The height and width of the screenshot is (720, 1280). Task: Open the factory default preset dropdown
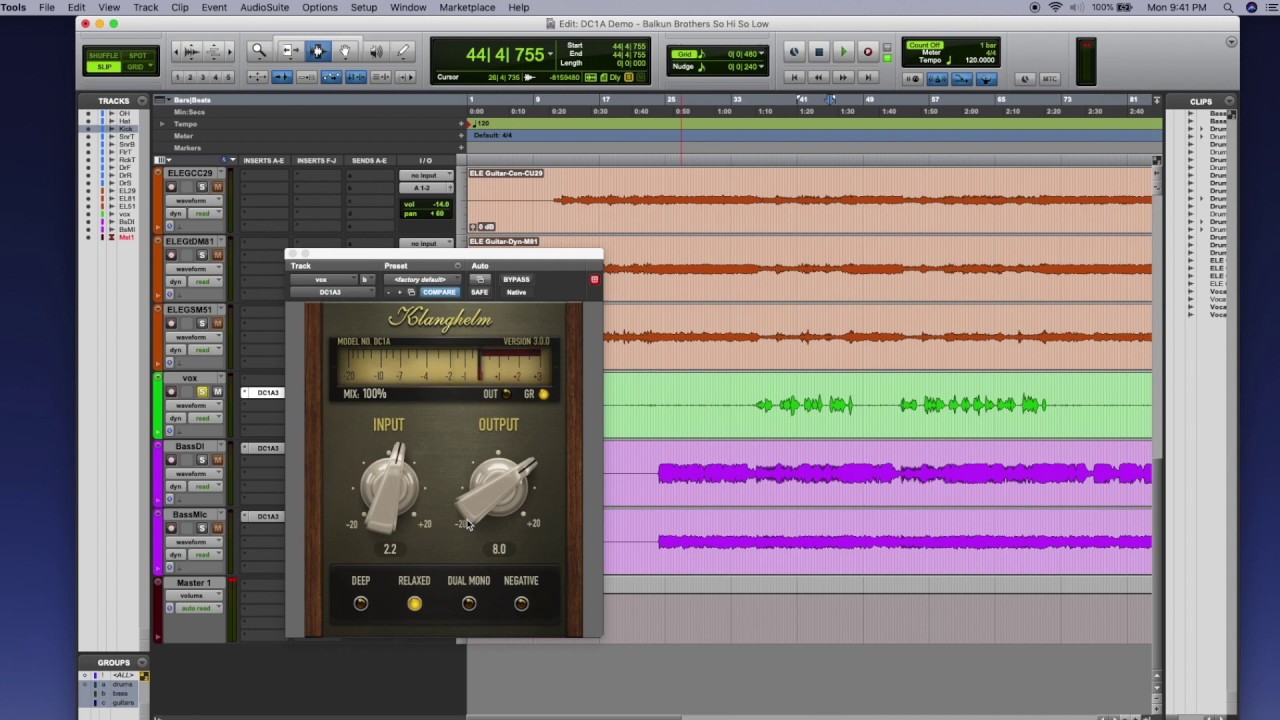[x=421, y=280]
